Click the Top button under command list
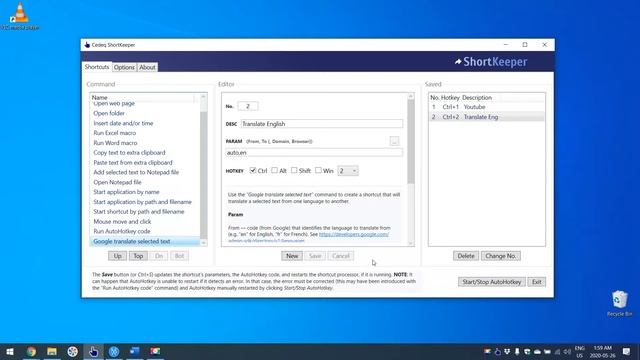Screen dimensions: 640x360 coord(138,256)
